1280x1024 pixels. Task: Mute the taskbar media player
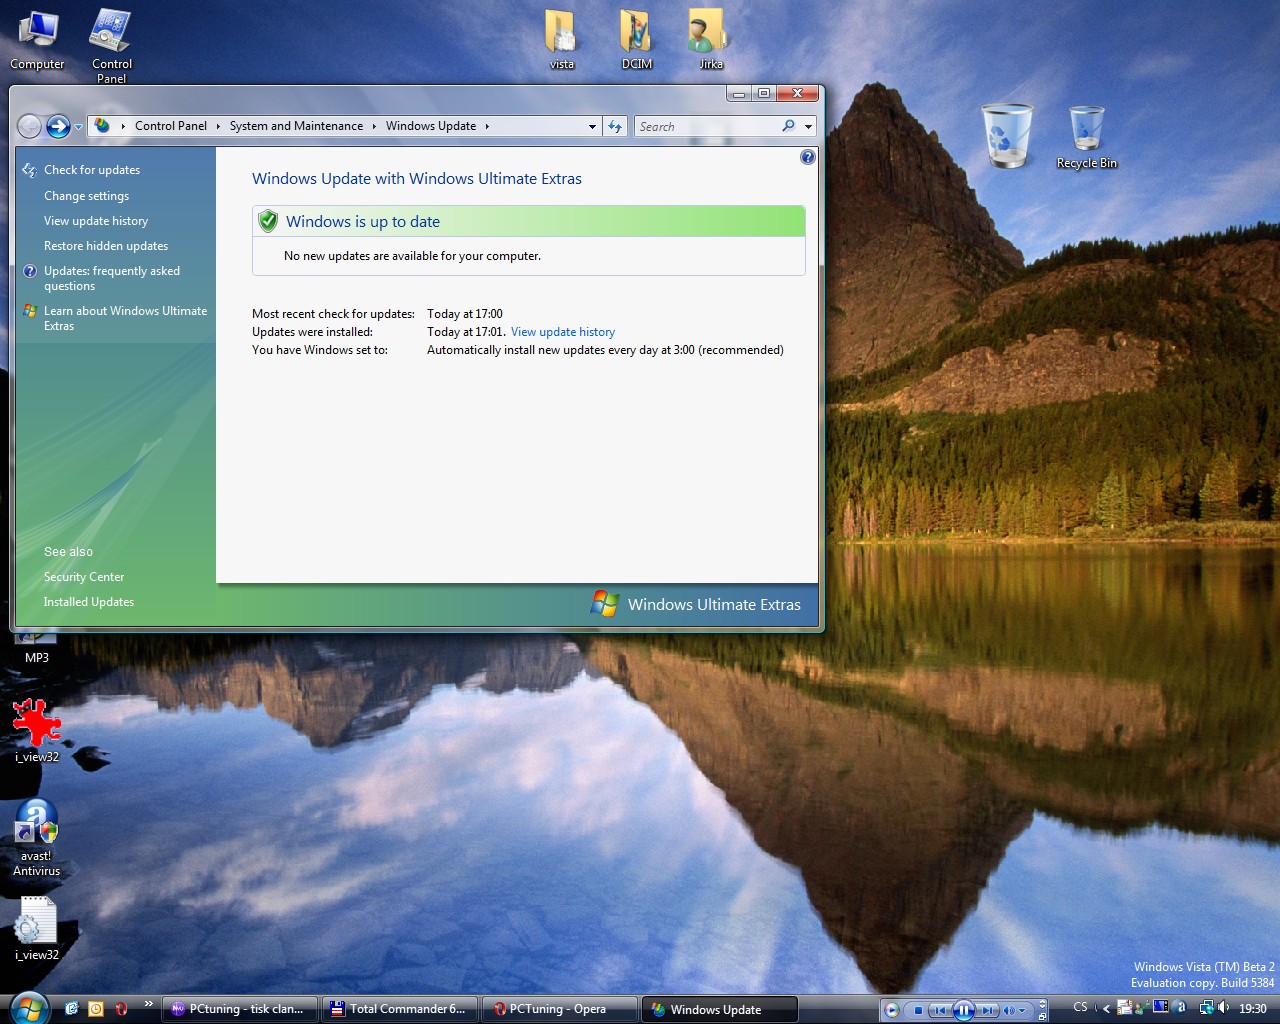click(1008, 1010)
